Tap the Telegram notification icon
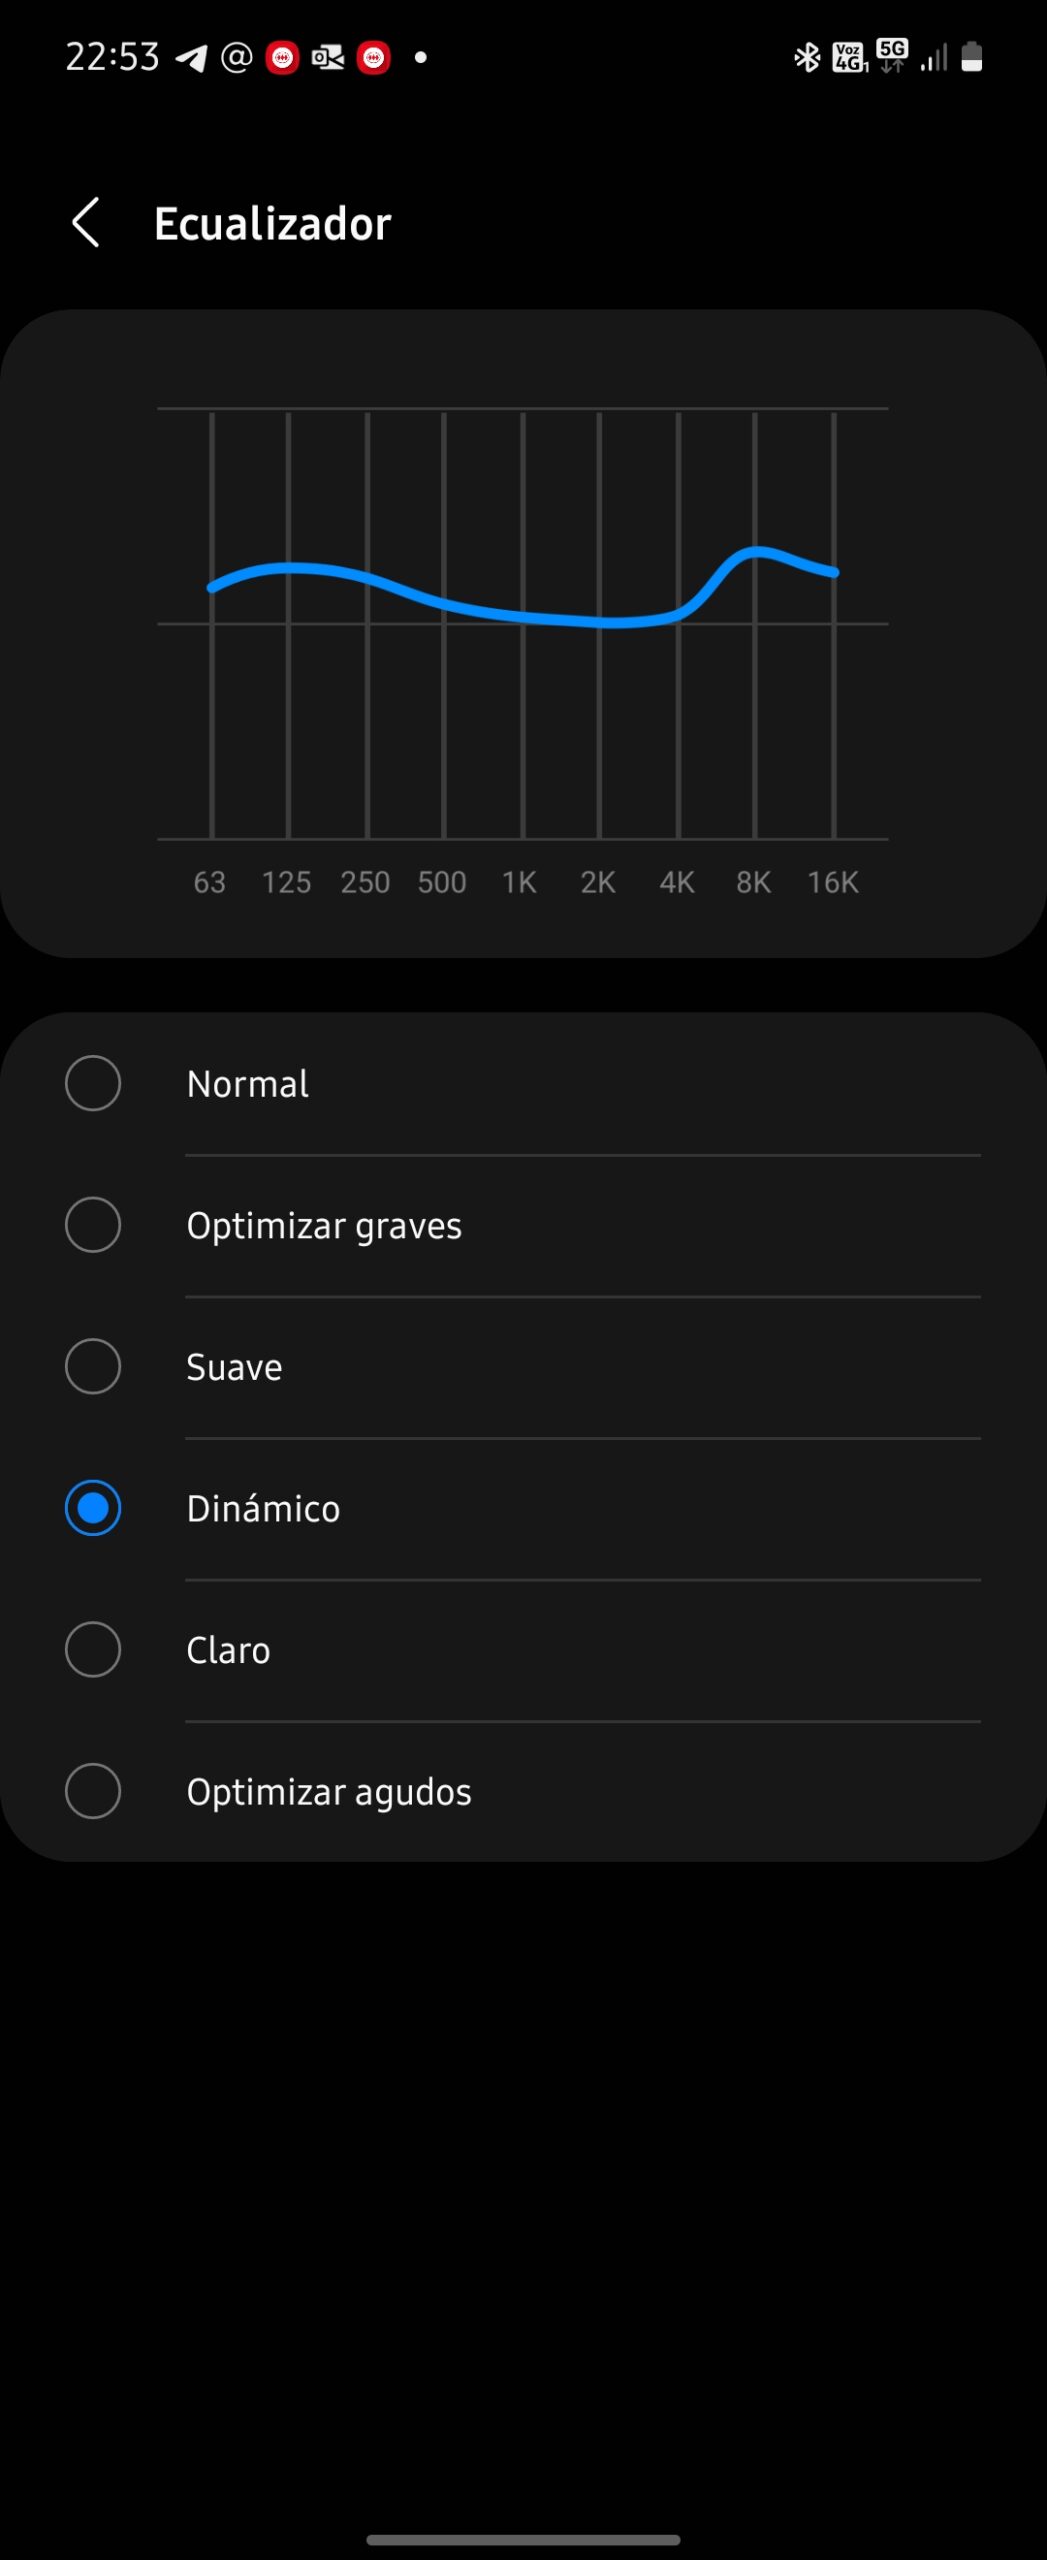This screenshot has height=2560, width=1047. pyautogui.click(x=191, y=58)
